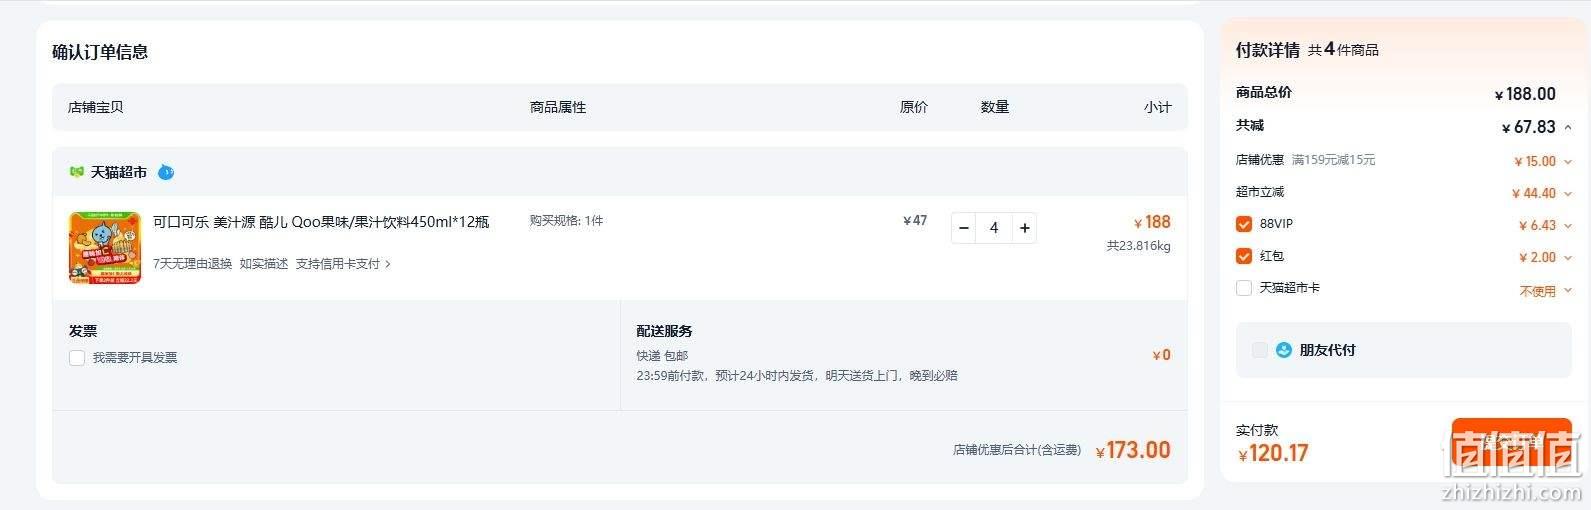Click the 商品属性 column header
Screen dimensions: 1591x510
click(x=558, y=107)
